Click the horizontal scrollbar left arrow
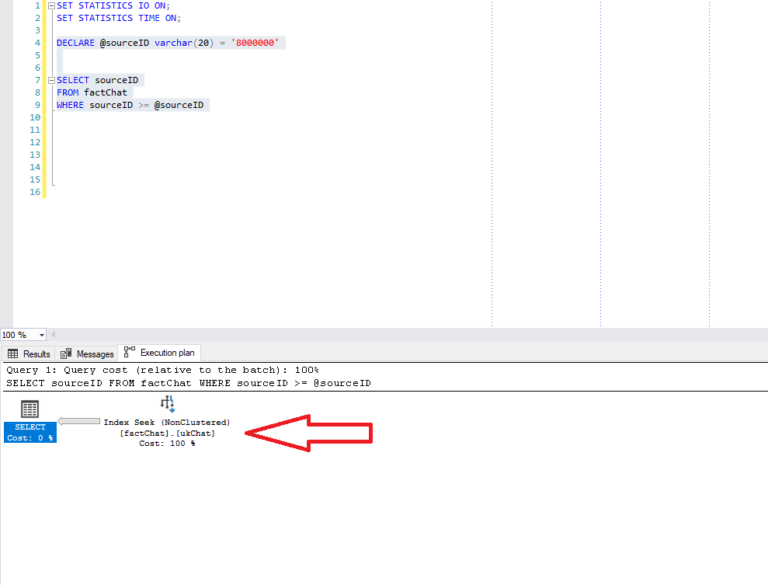768x585 pixels. coord(53,335)
